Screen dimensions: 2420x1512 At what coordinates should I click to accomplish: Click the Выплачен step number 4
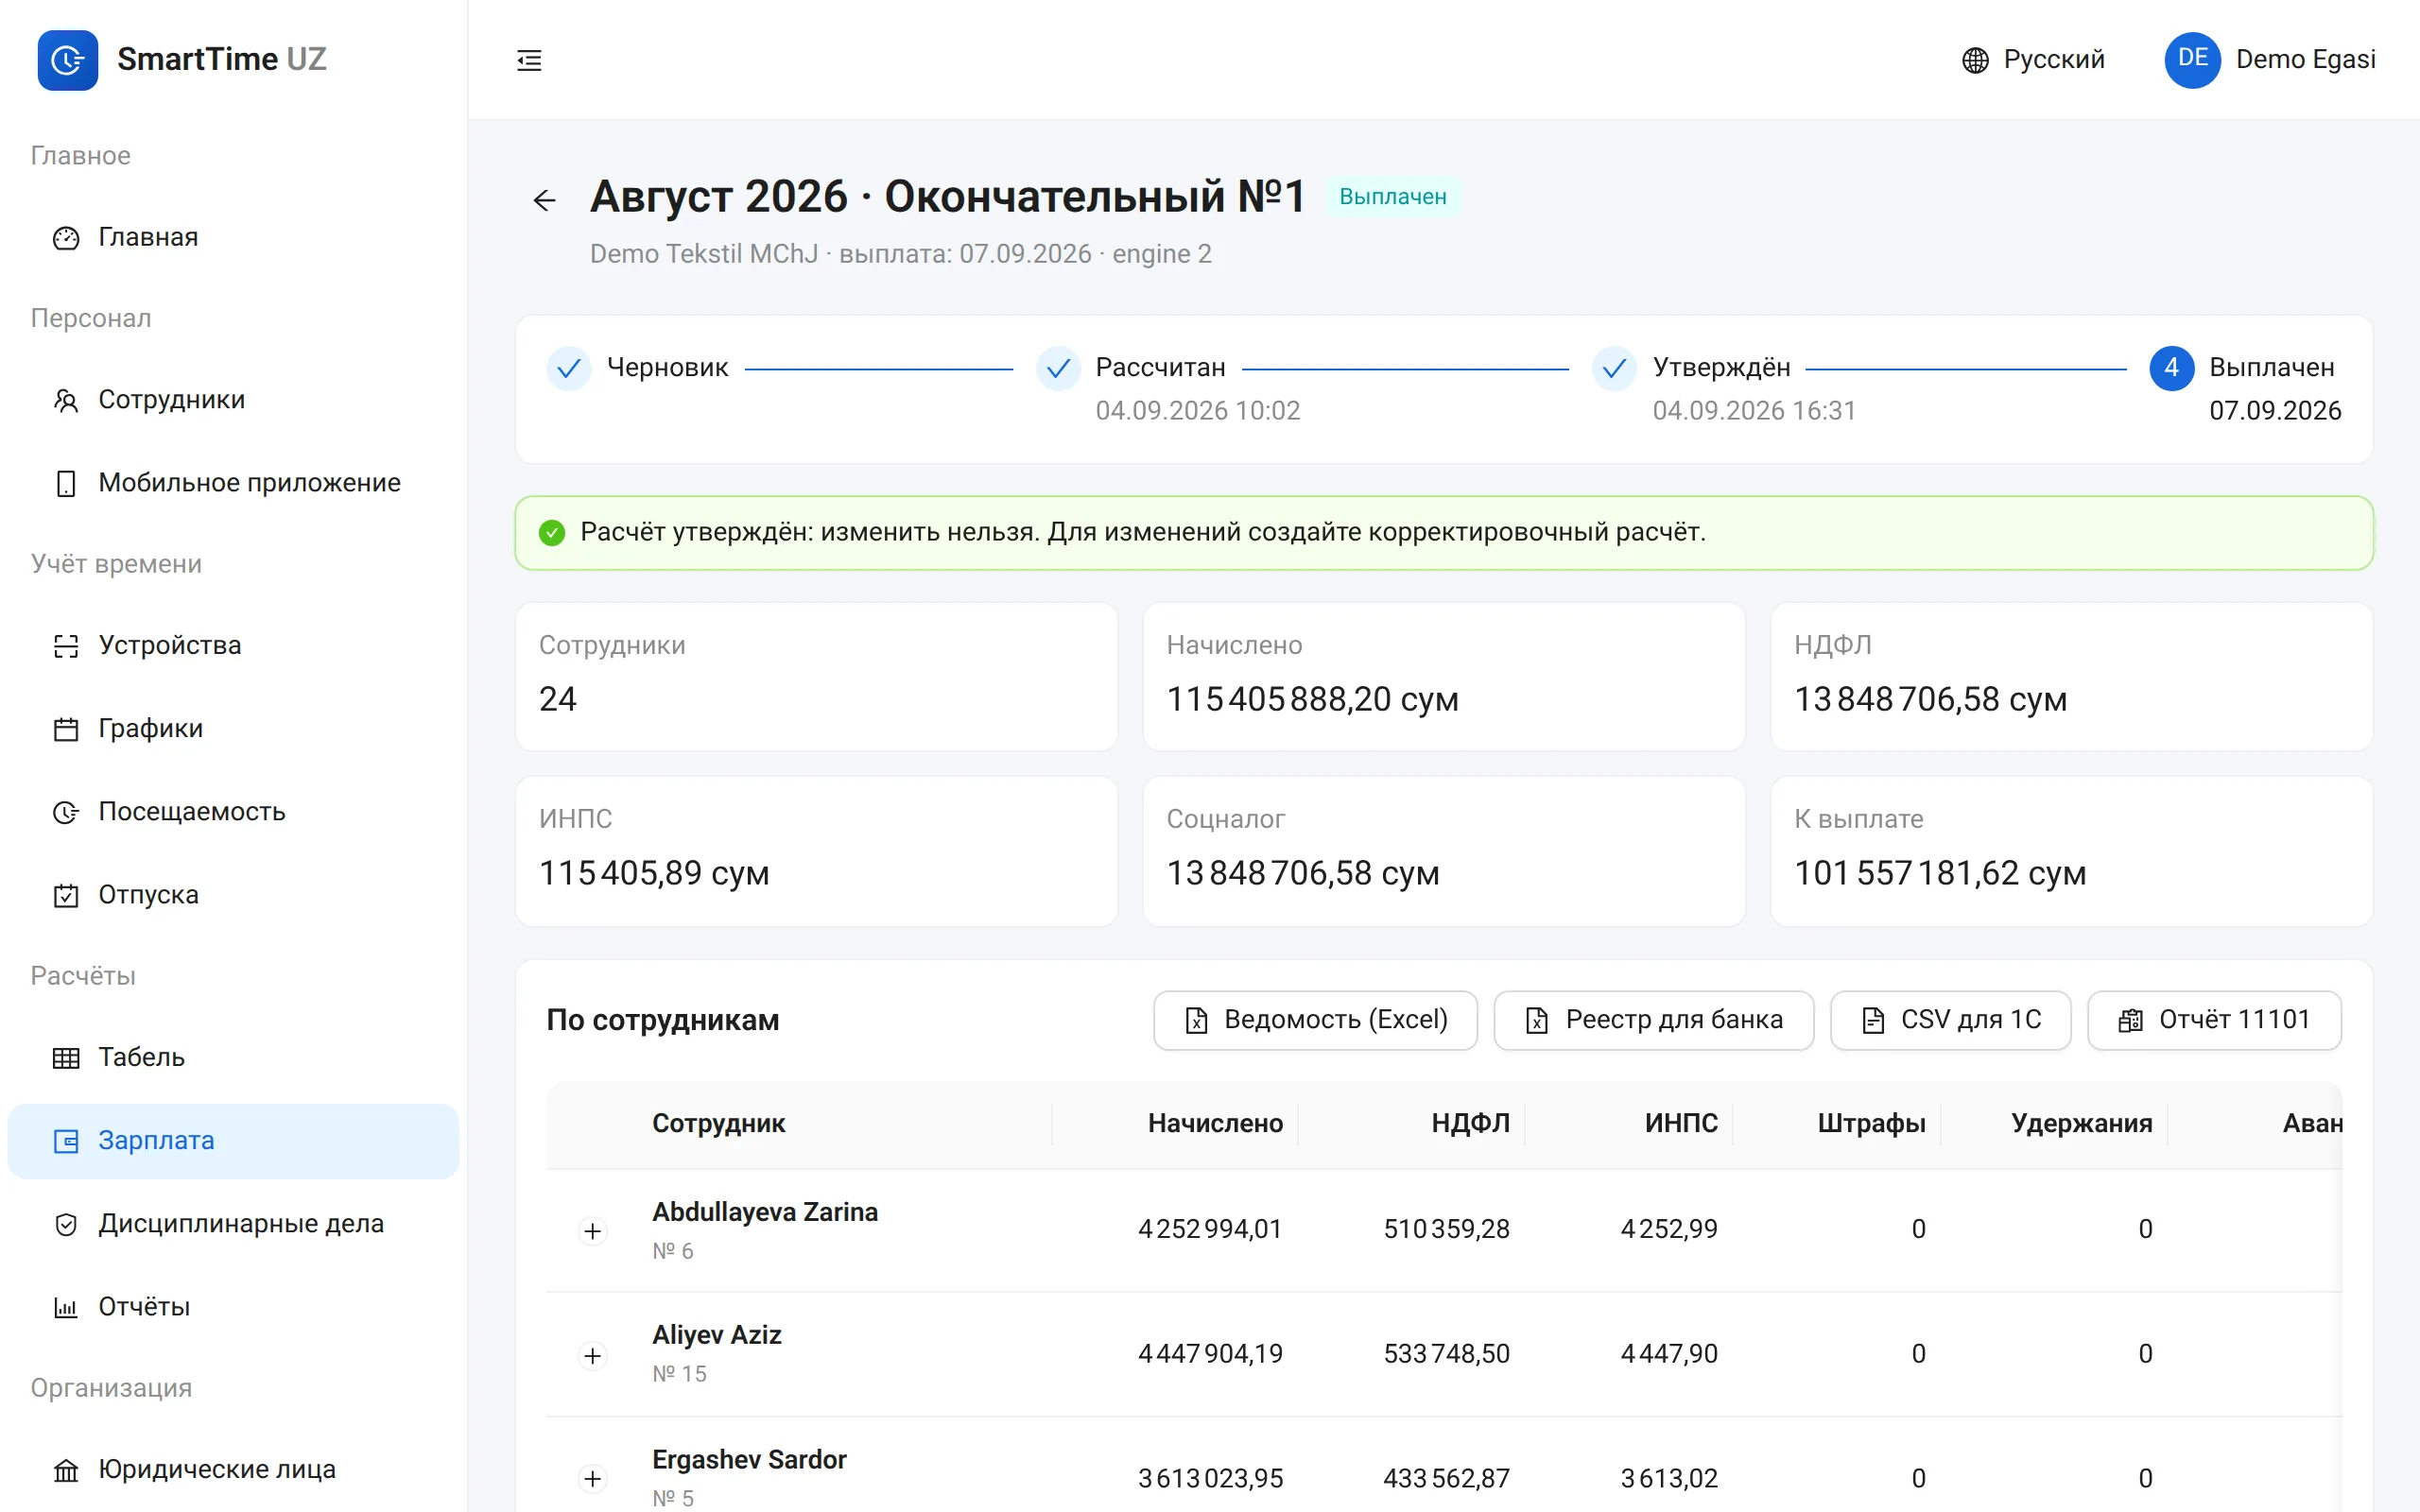[2171, 368]
